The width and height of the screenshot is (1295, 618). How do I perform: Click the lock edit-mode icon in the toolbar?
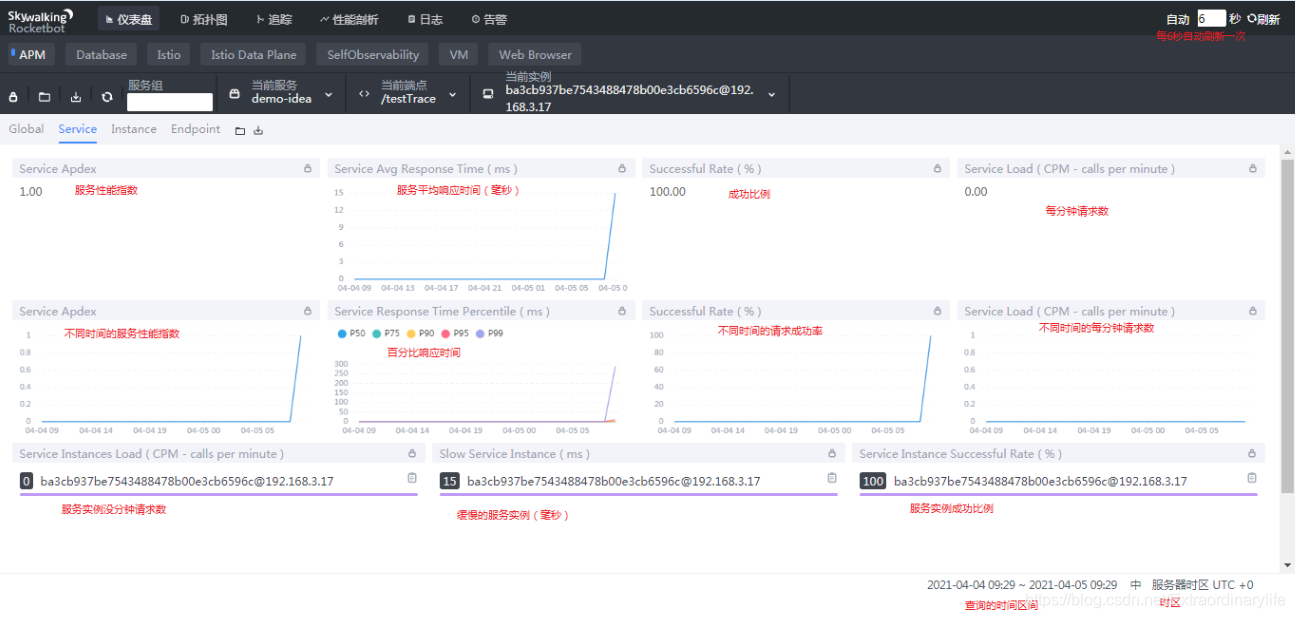(14, 97)
